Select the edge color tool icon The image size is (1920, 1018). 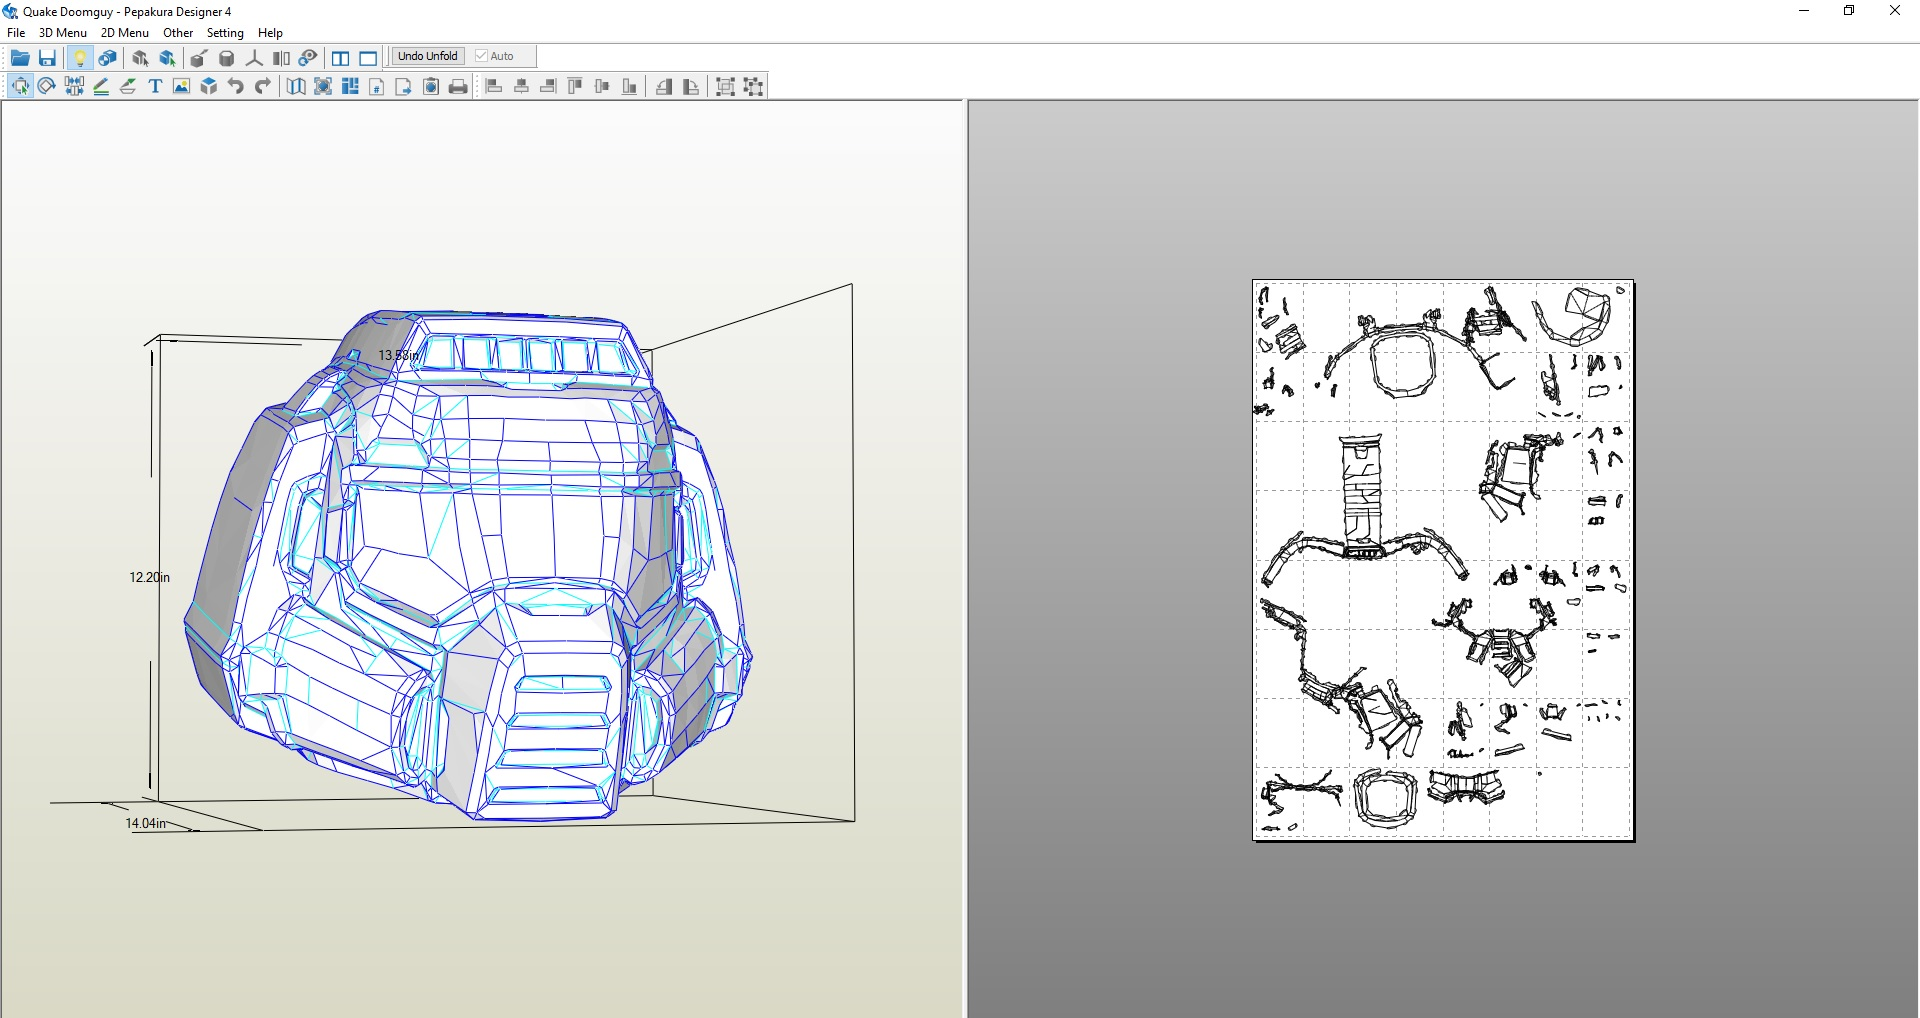(128, 86)
